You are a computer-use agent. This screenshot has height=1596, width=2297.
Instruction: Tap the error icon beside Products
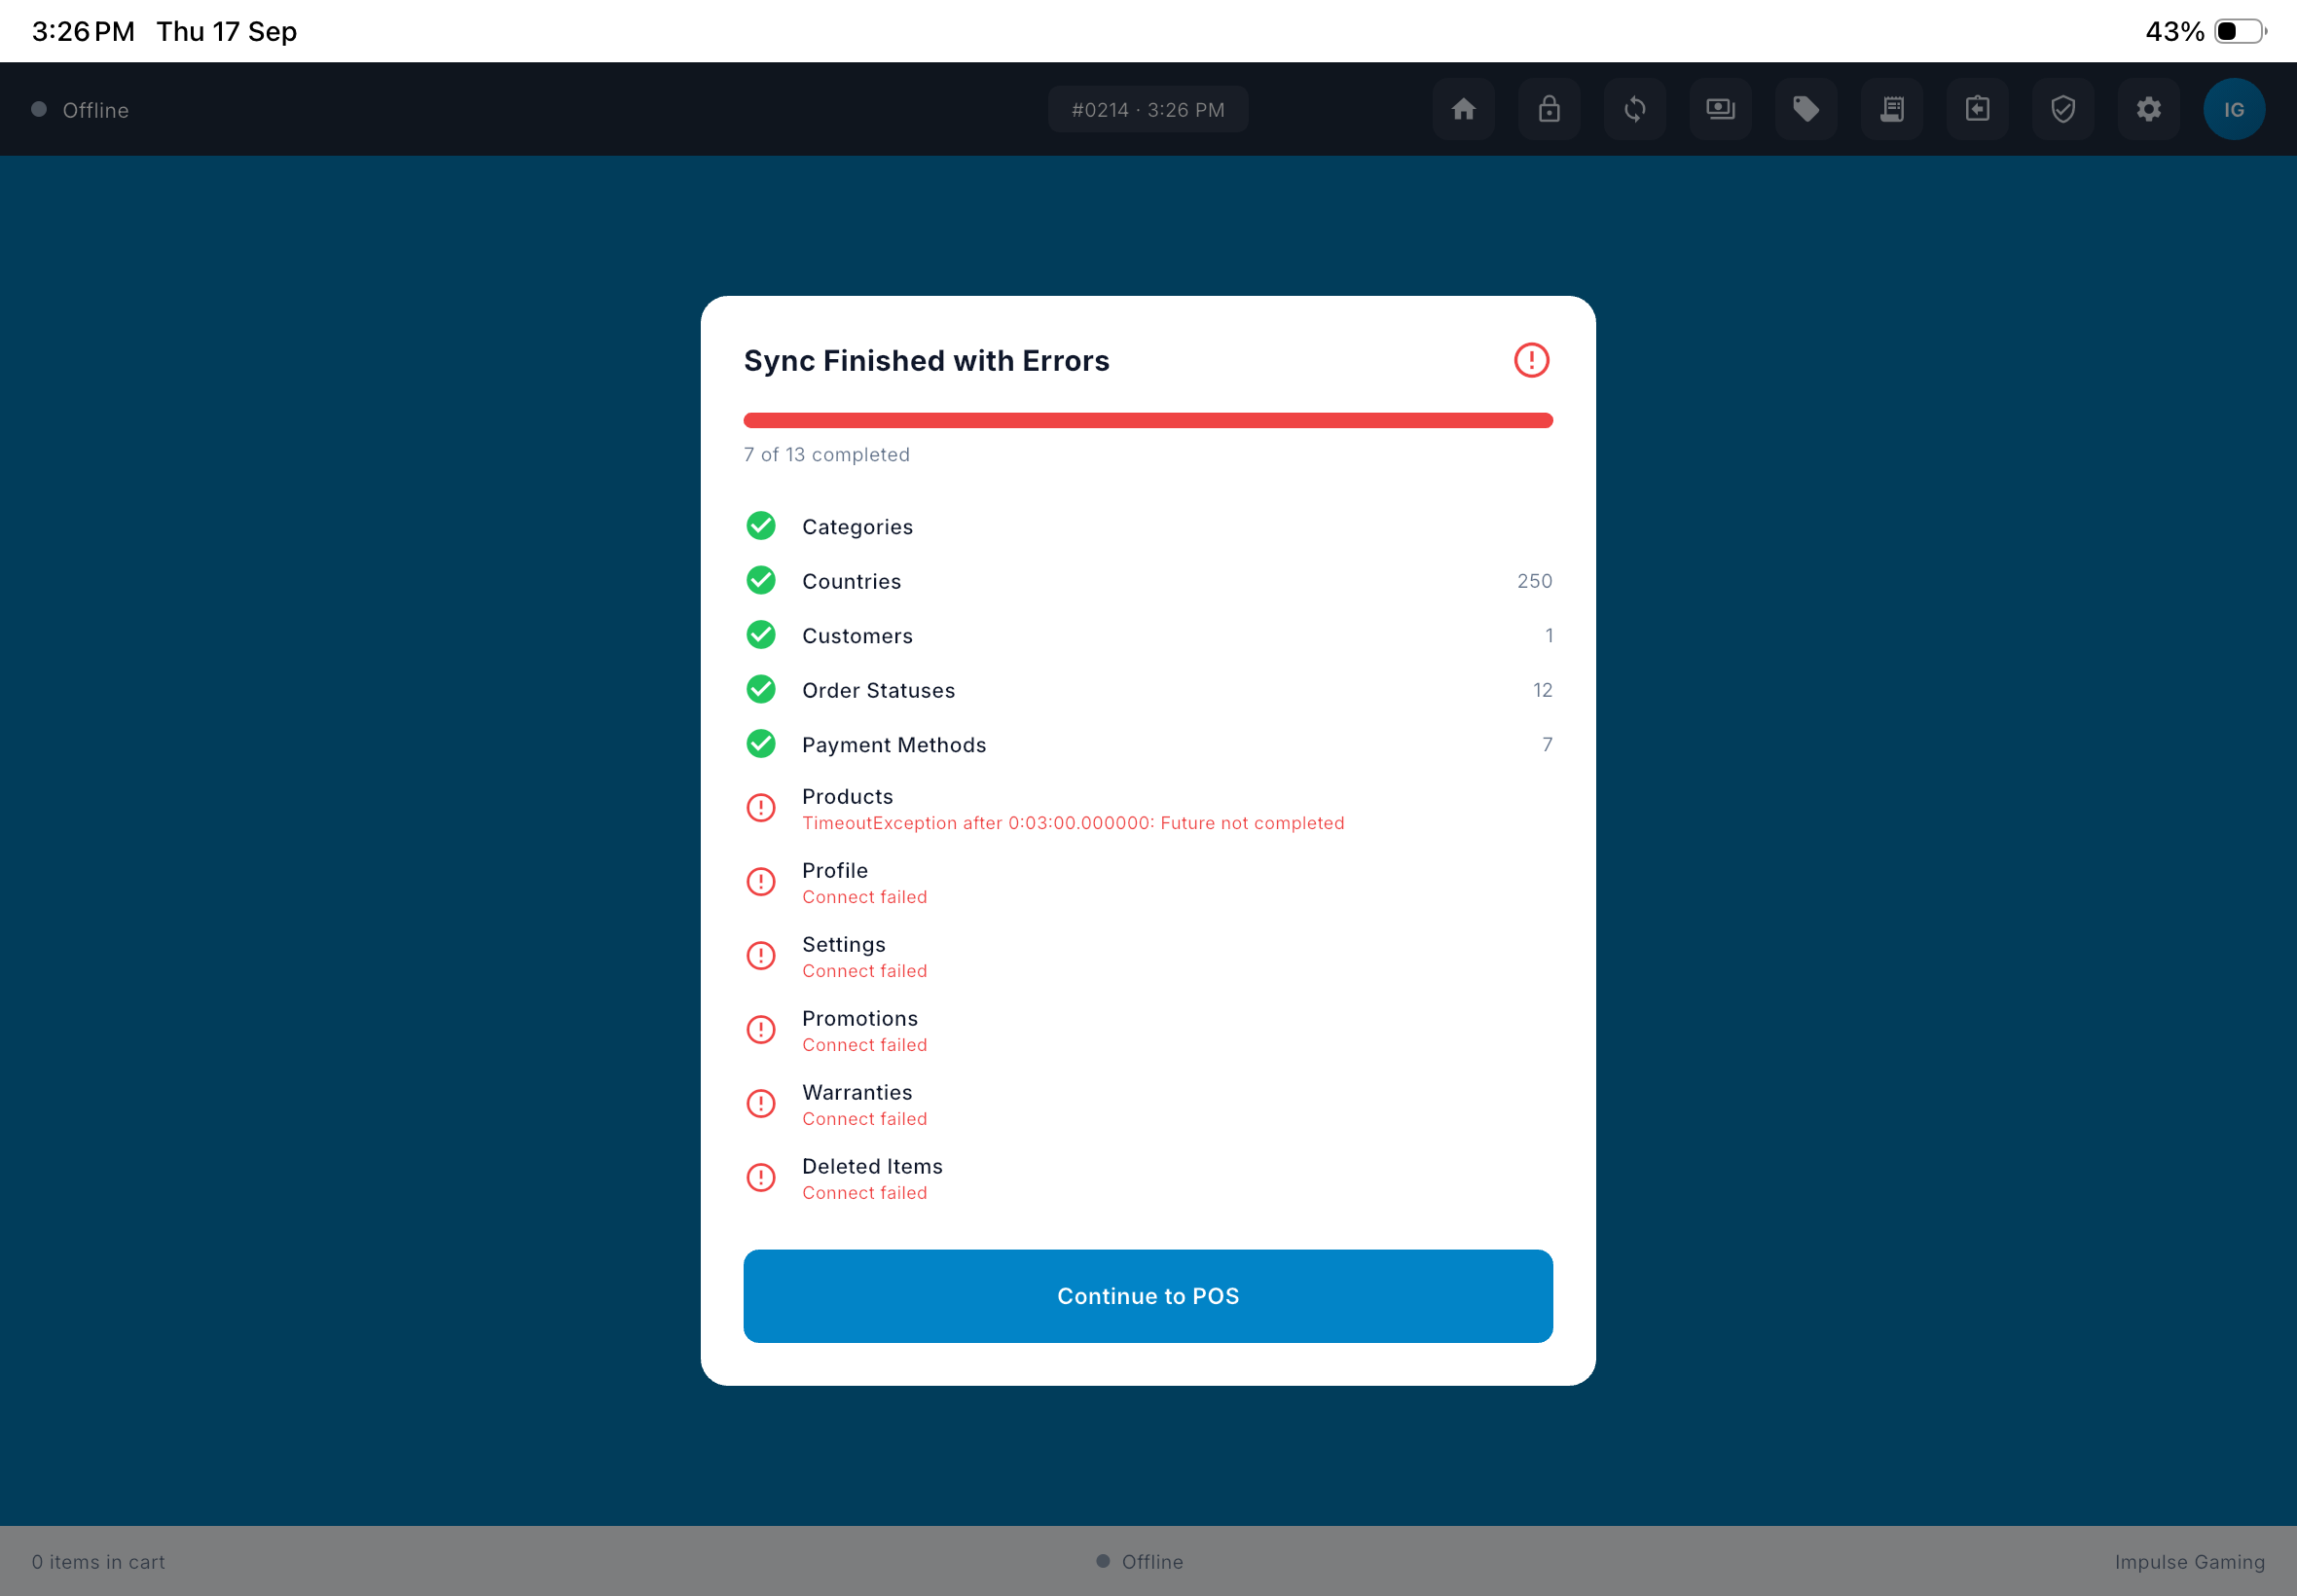click(x=761, y=808)
